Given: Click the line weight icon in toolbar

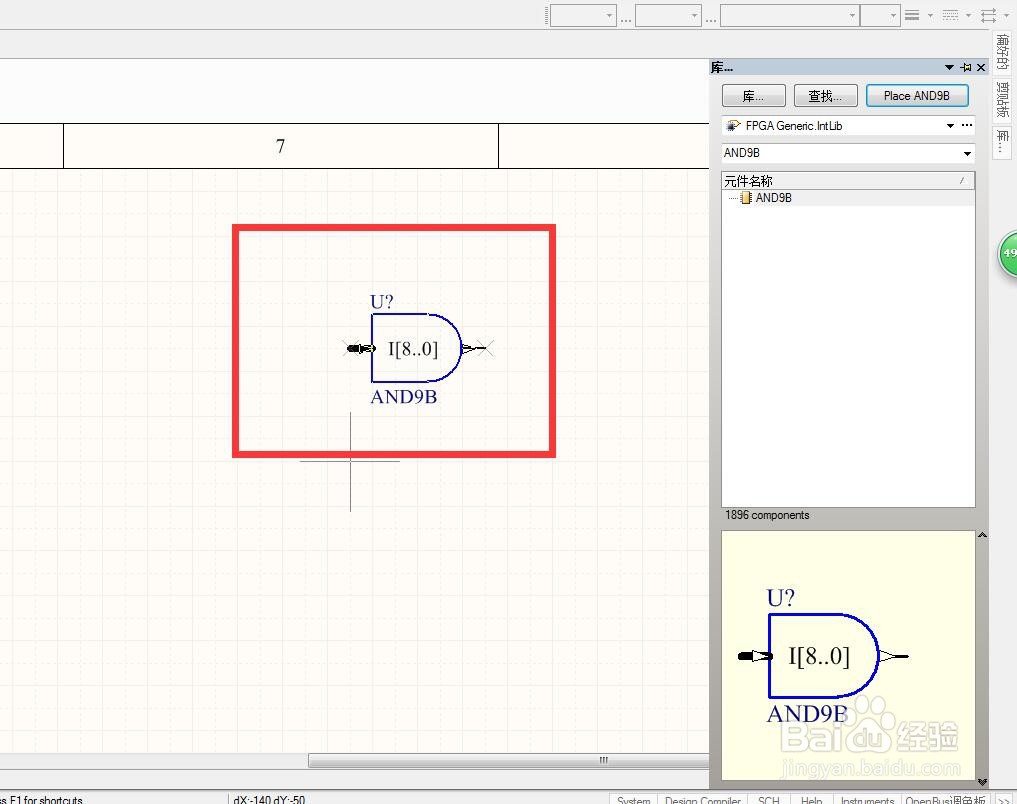Looking at the screenshot, I should pyautogui.click(x=912, y=15).
